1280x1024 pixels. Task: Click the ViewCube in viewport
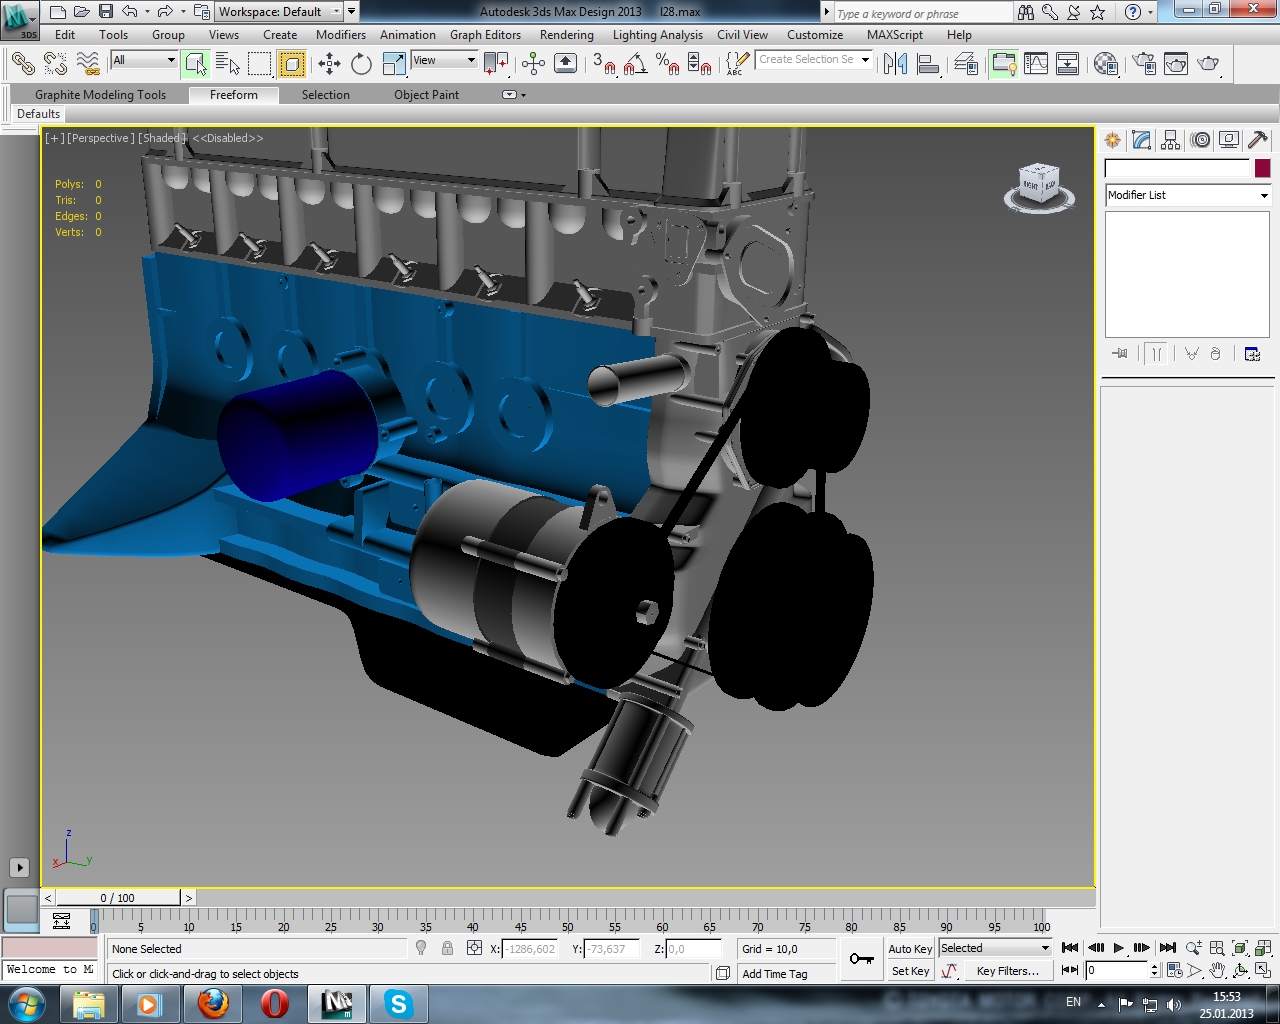click(x=1039, y=187)
